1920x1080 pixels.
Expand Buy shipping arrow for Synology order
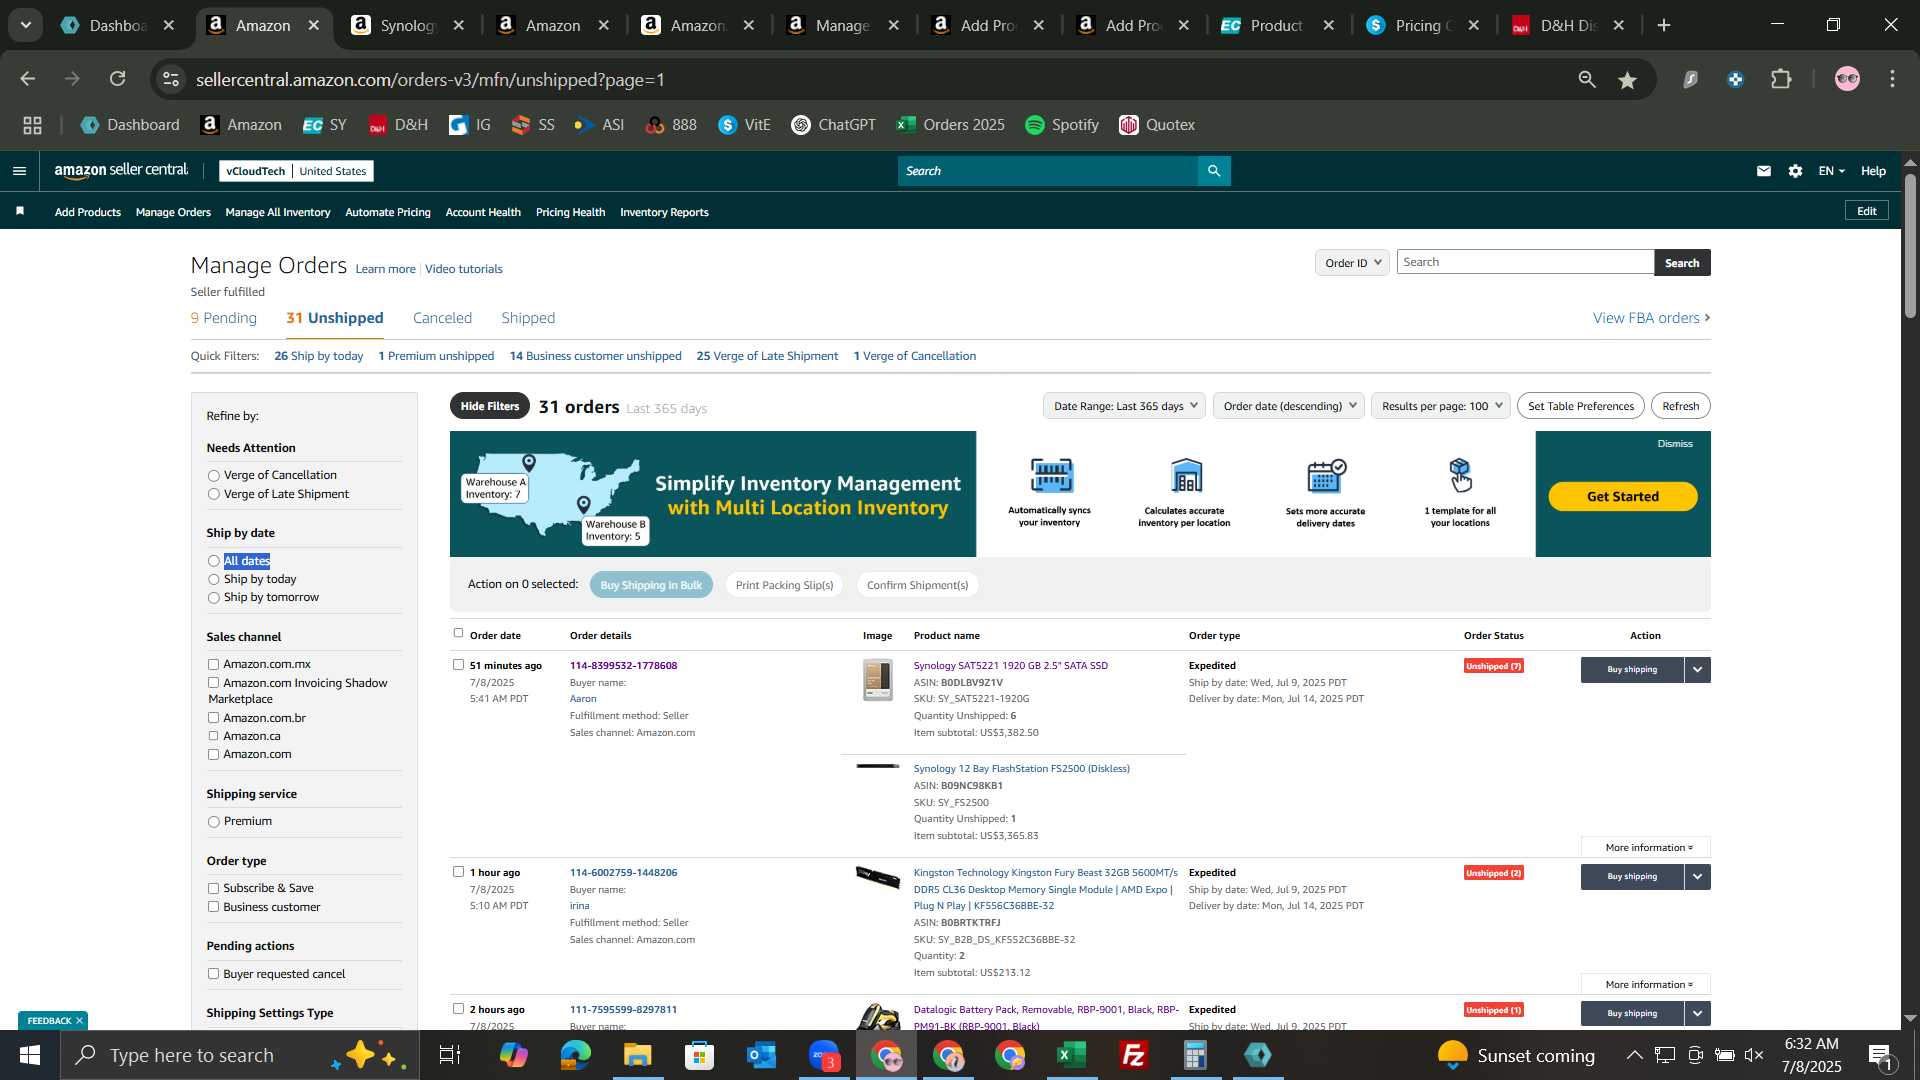coord(1698,670)
